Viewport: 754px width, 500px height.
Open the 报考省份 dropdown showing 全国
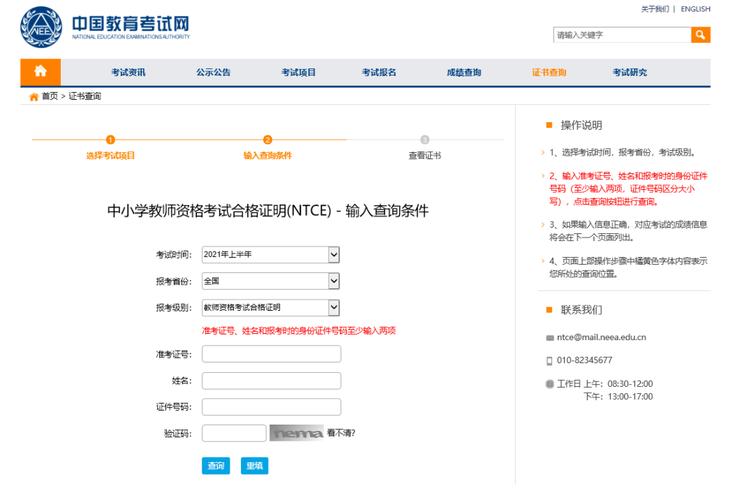coord(271,281)
